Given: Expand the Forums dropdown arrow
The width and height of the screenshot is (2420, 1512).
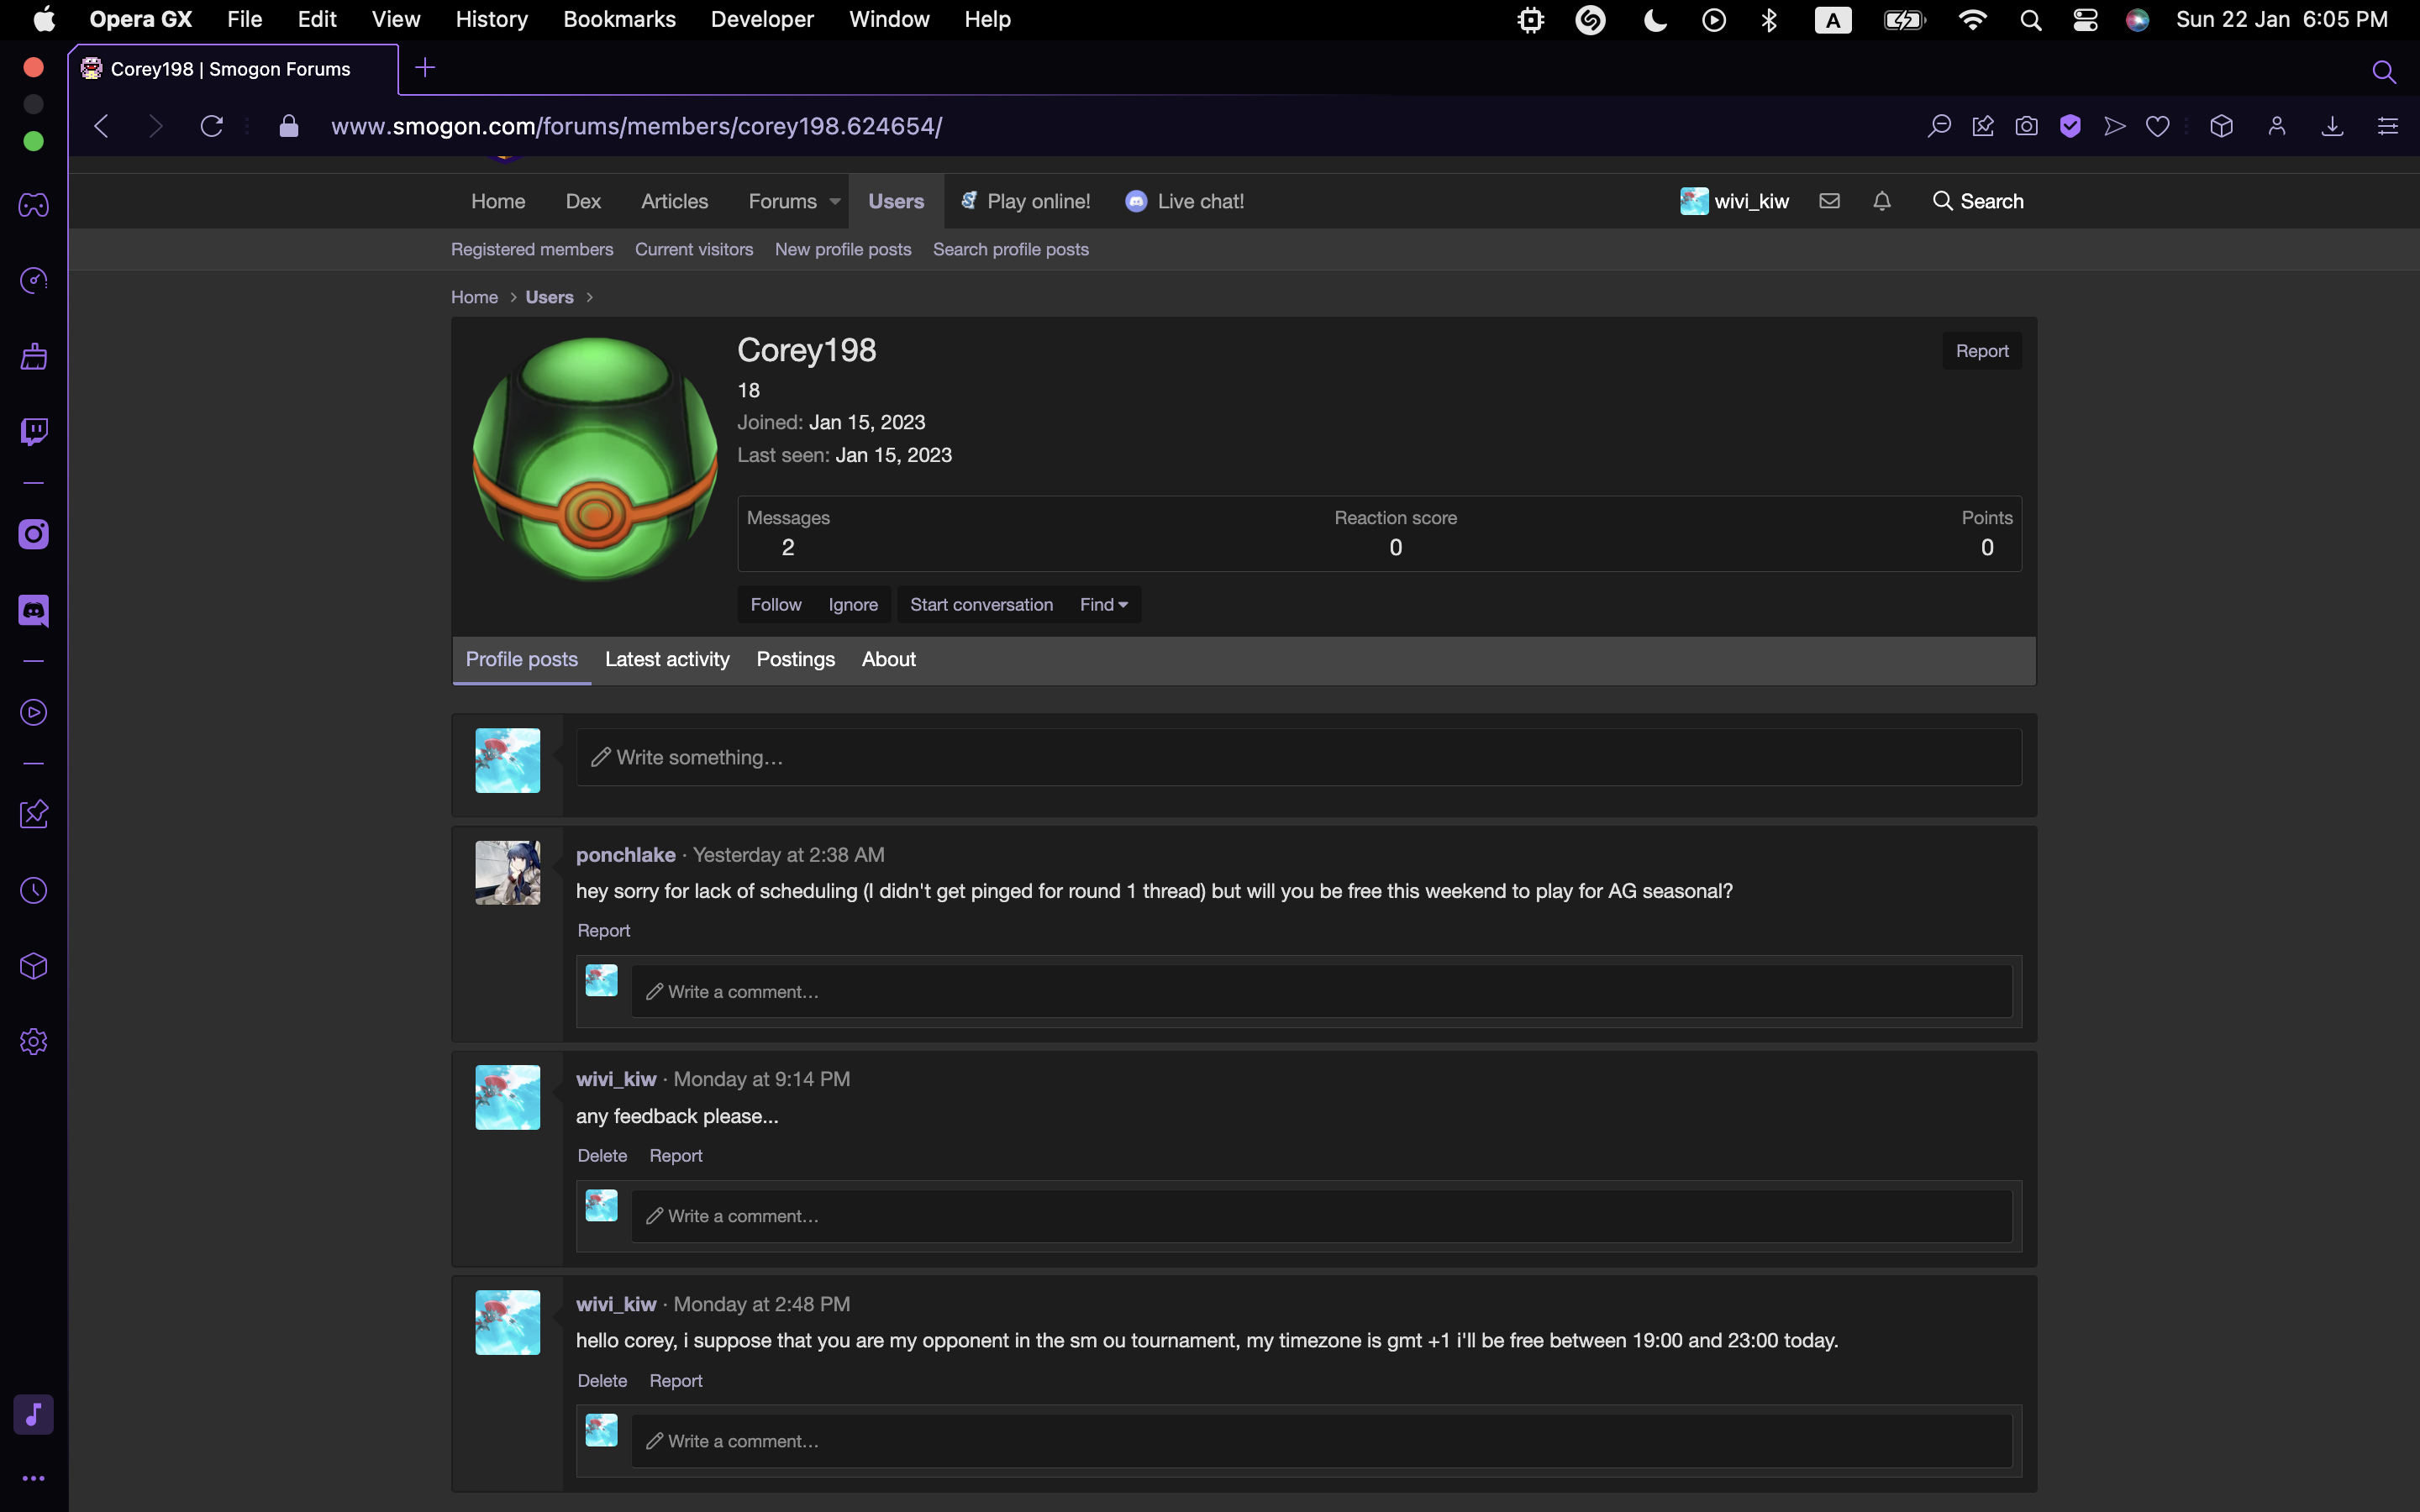Looking at the screenshot, I should 835,201.
